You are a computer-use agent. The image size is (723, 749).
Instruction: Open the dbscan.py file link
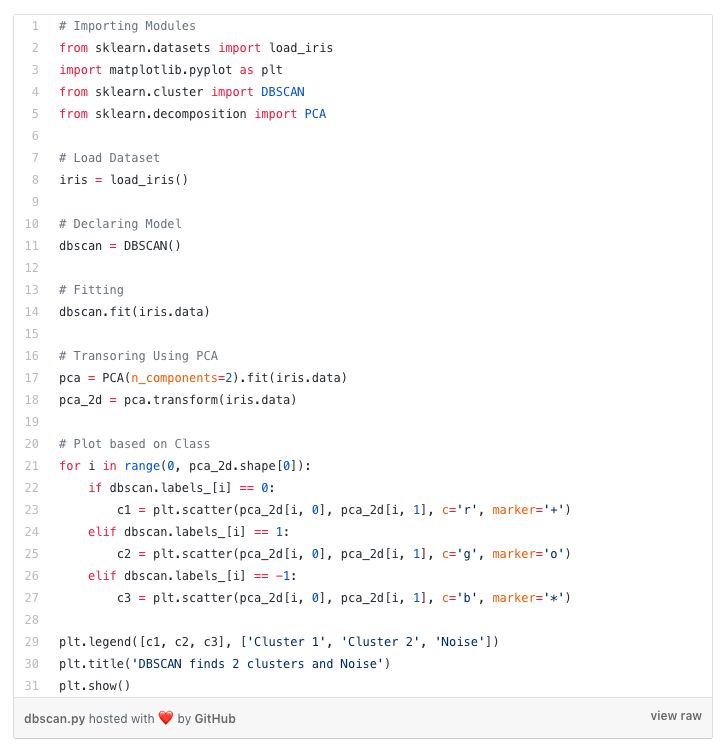pyautogui.click(x=56, y=718)
